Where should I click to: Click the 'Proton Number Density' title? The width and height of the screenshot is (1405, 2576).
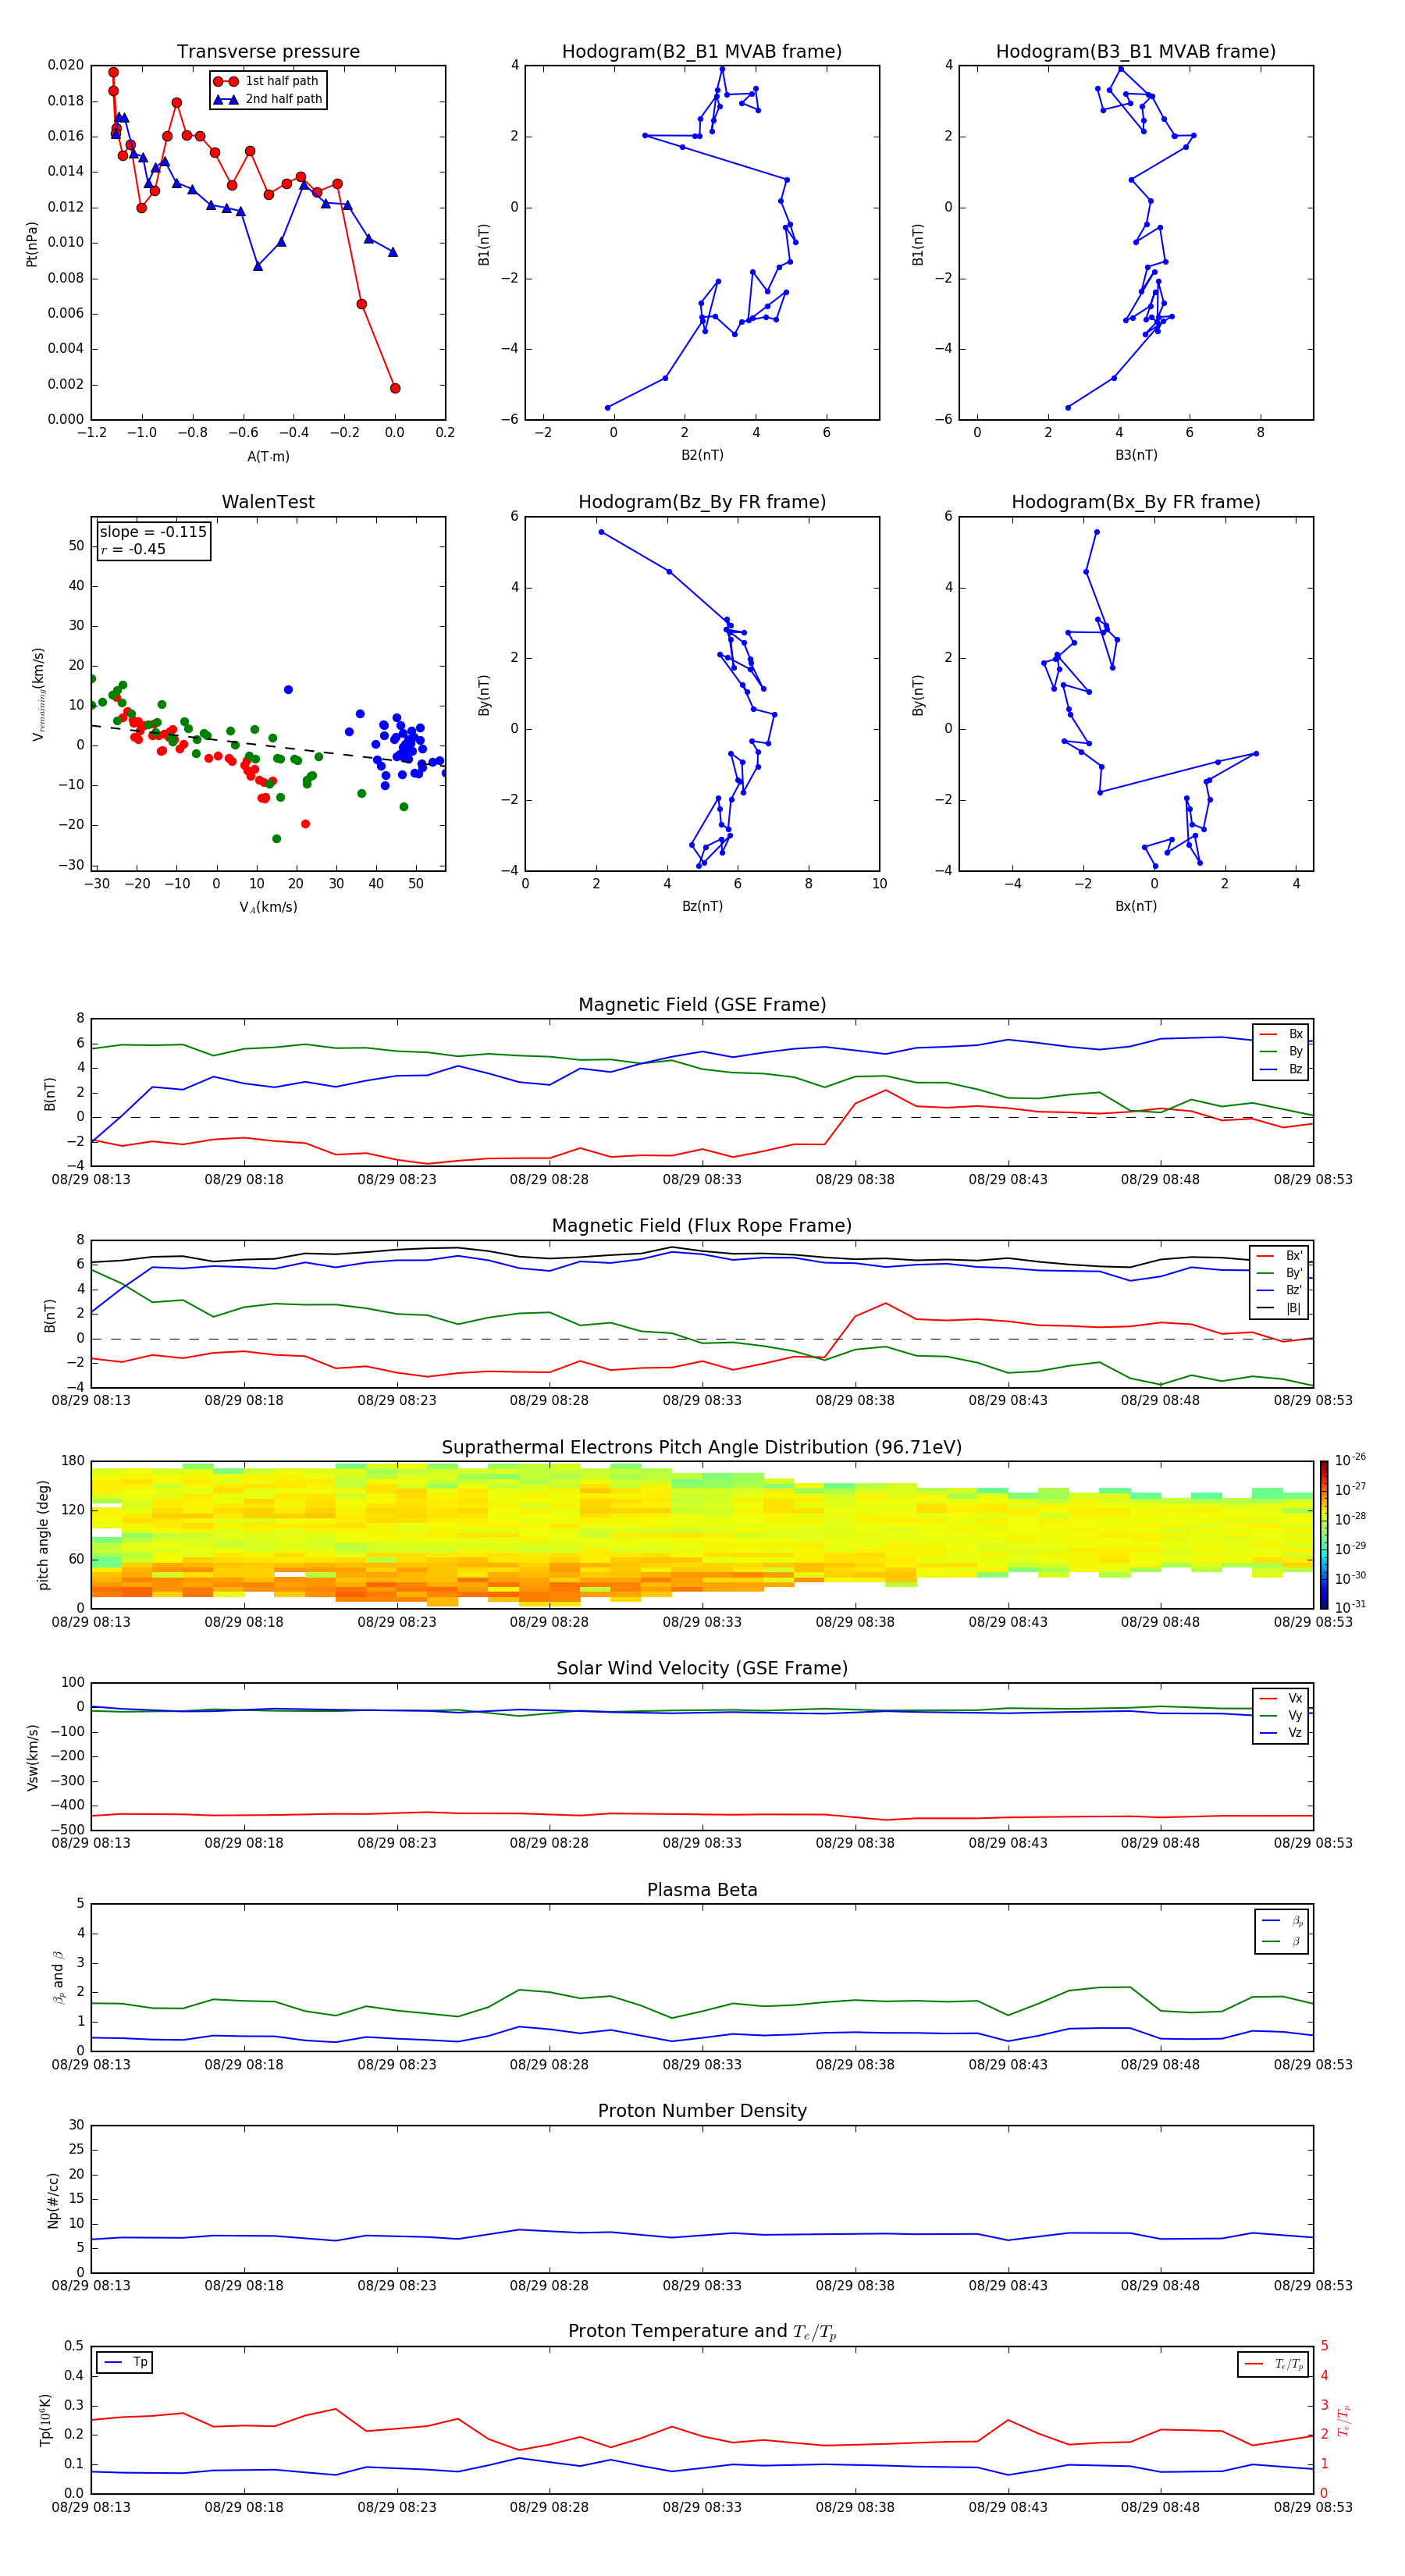pos(702,2111)
